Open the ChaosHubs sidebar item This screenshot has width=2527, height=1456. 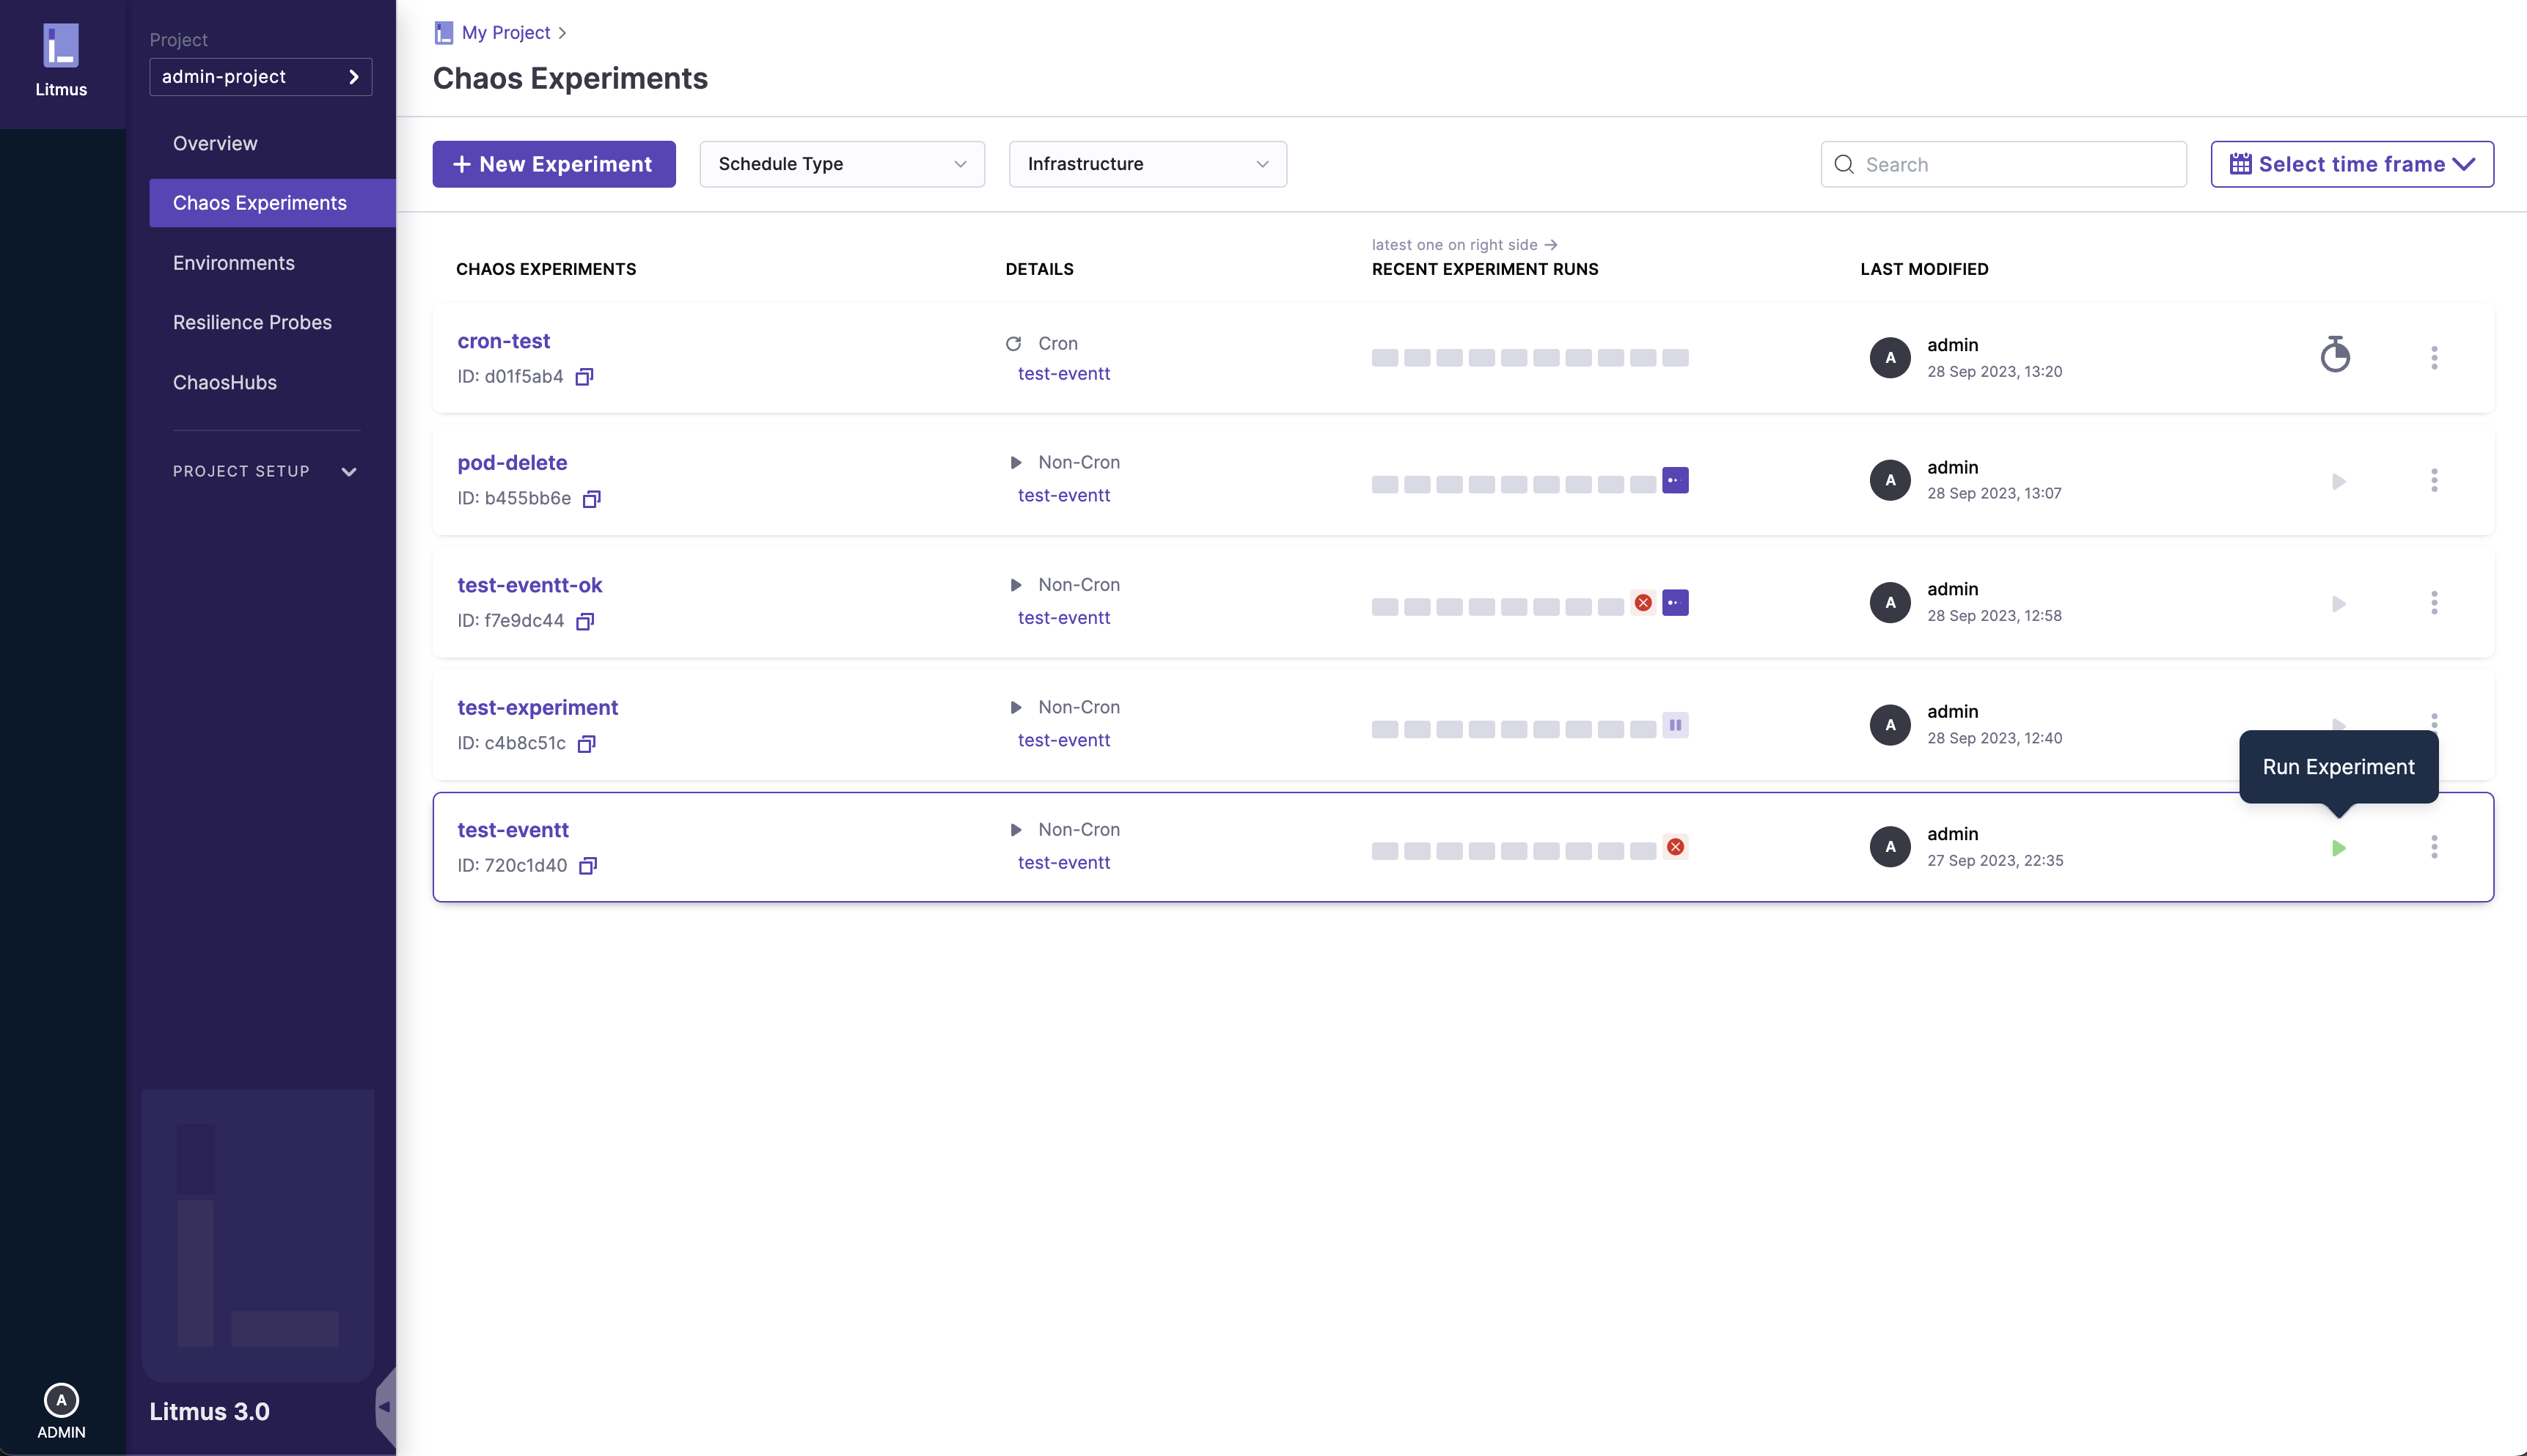click(225, 382)
